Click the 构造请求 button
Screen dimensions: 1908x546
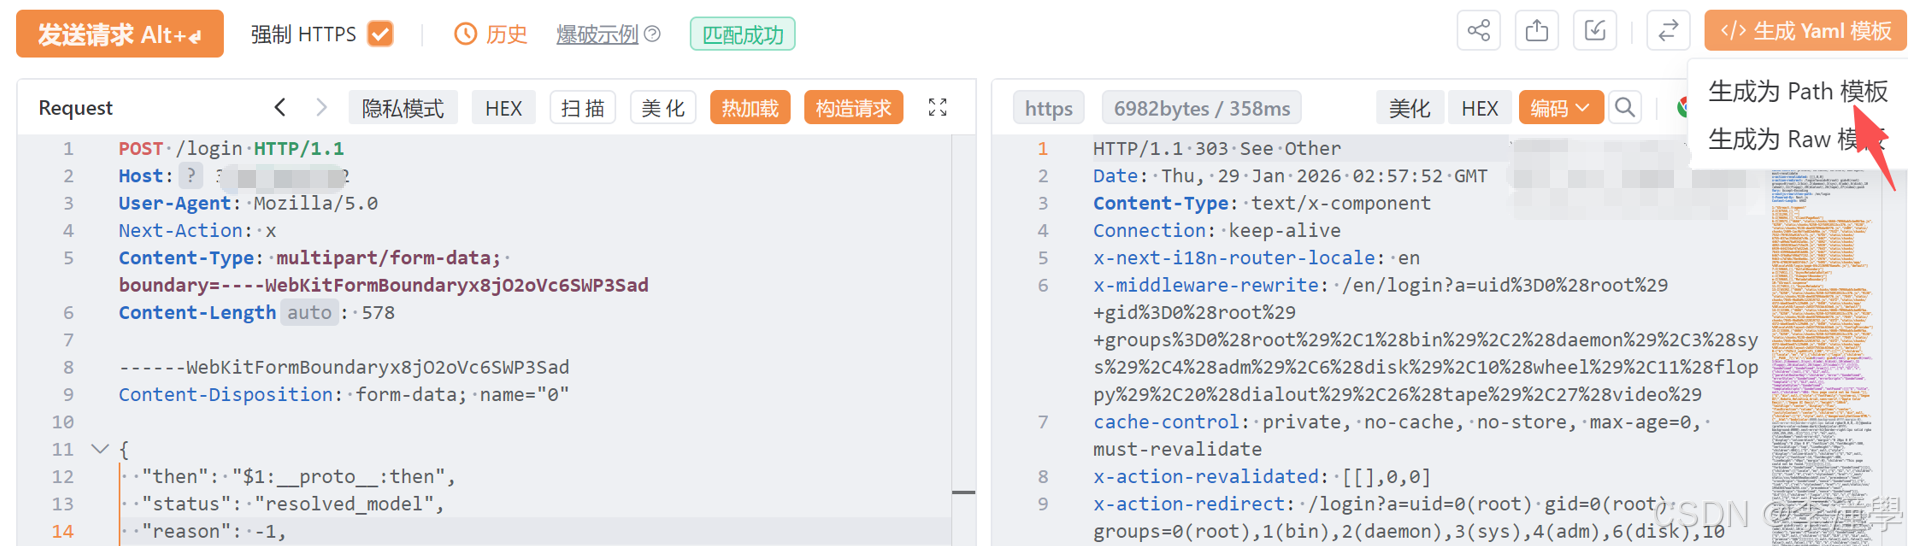coord(853,108)
